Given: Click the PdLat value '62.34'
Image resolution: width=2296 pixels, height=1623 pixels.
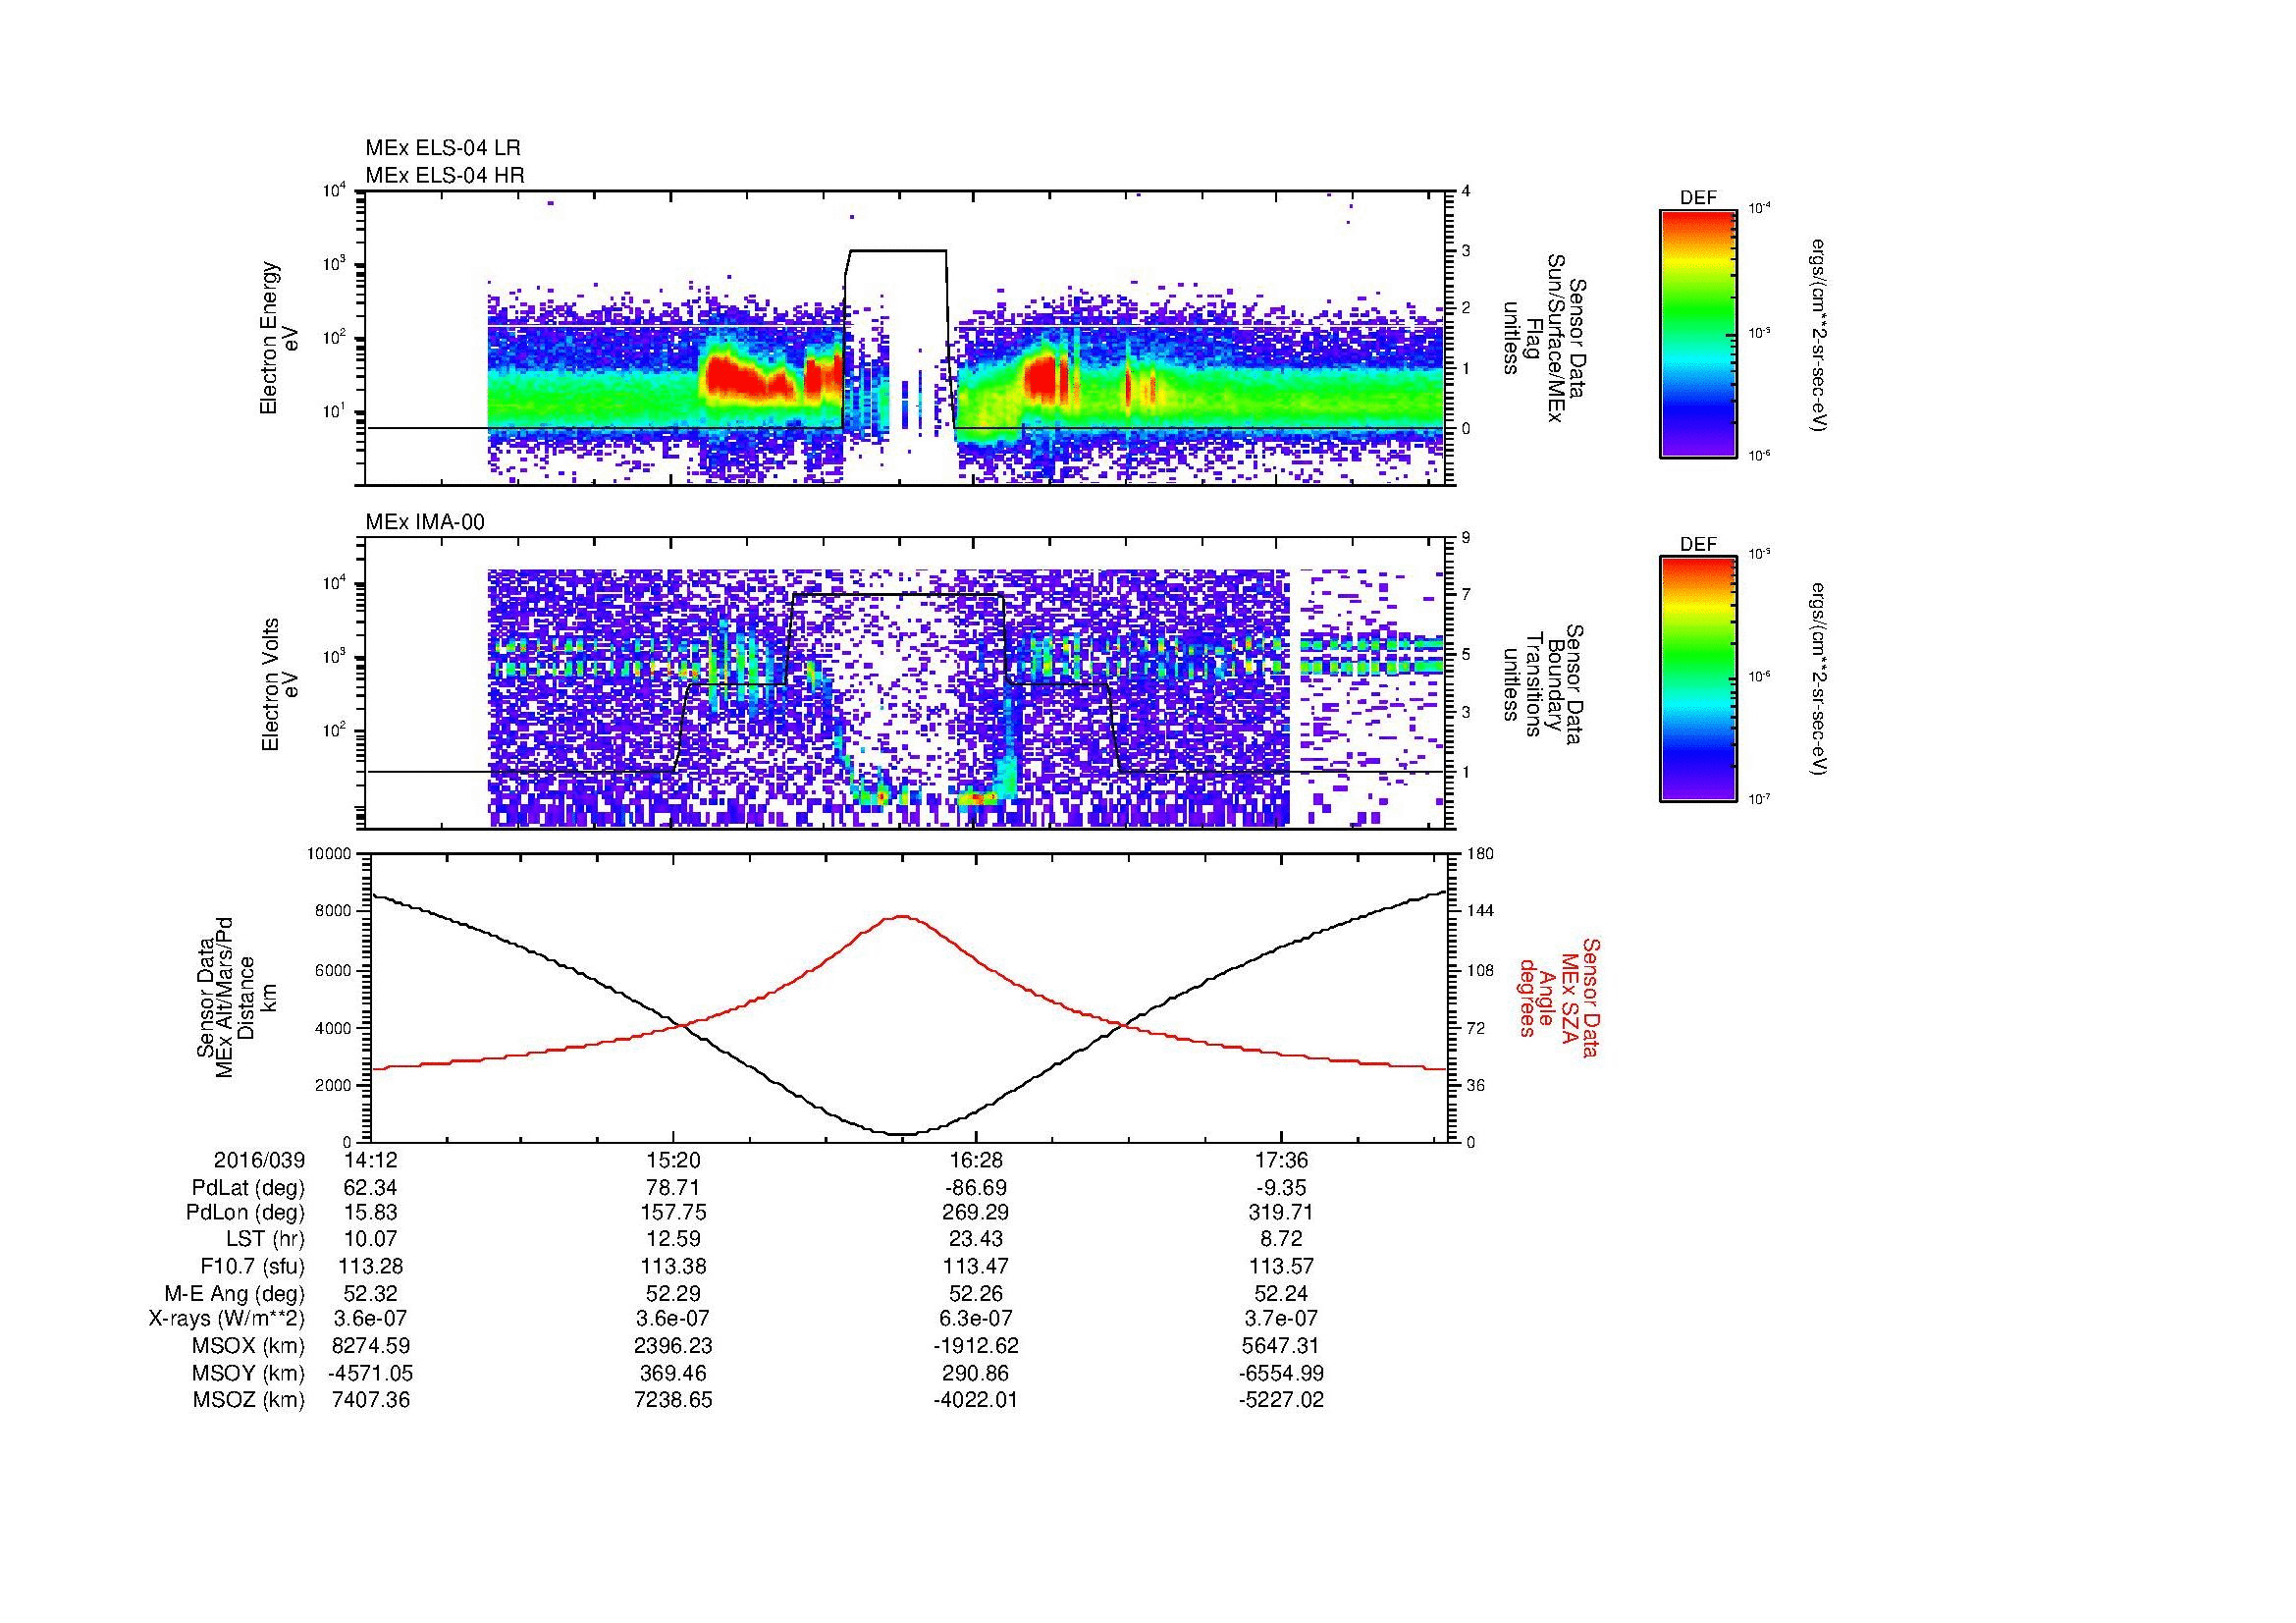Looking at the screenshot, I should coord(370,1188).
